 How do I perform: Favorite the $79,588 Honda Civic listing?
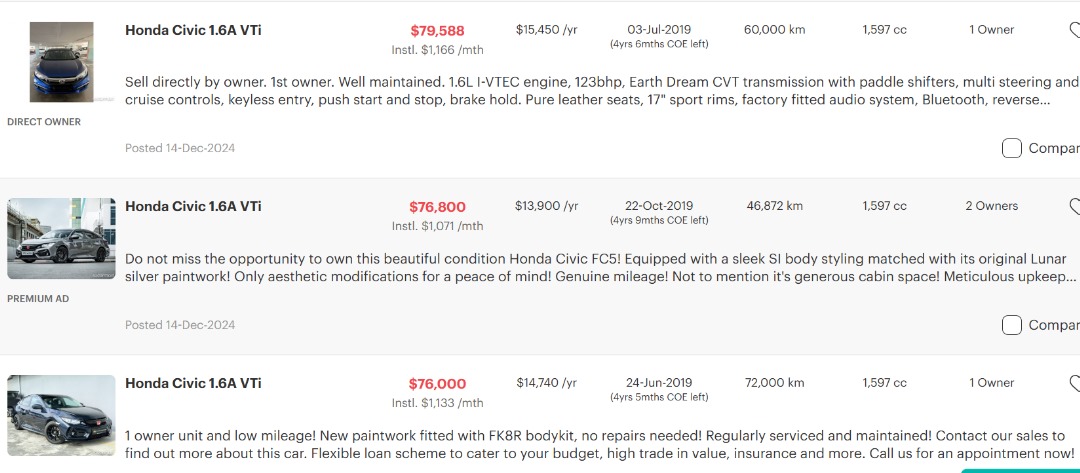pos(1075,31)
